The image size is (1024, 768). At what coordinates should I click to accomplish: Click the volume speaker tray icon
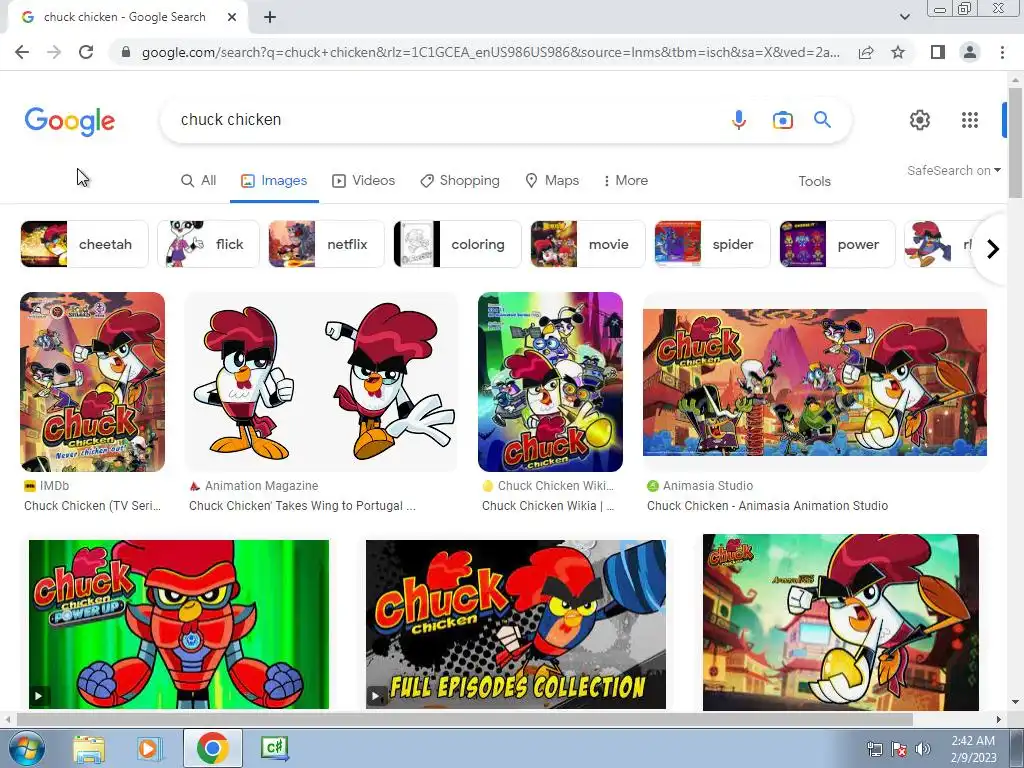[923, 749]
